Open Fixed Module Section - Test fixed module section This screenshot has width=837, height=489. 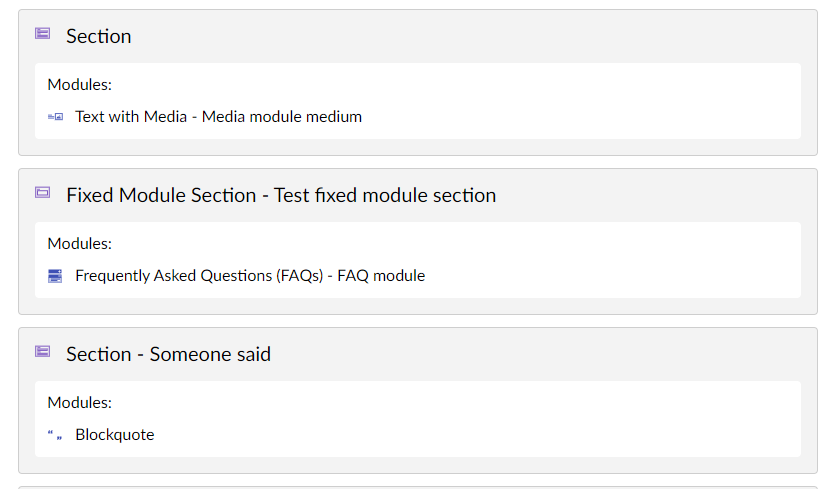click(x=281, y=195)
